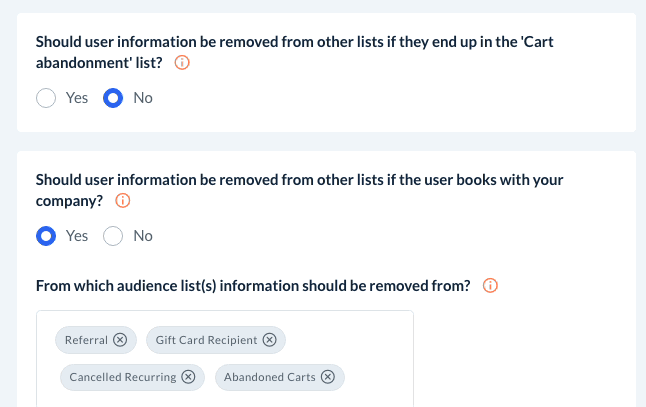
Task: Remove the Abandoned Carts tag
Action: [328, 377]
